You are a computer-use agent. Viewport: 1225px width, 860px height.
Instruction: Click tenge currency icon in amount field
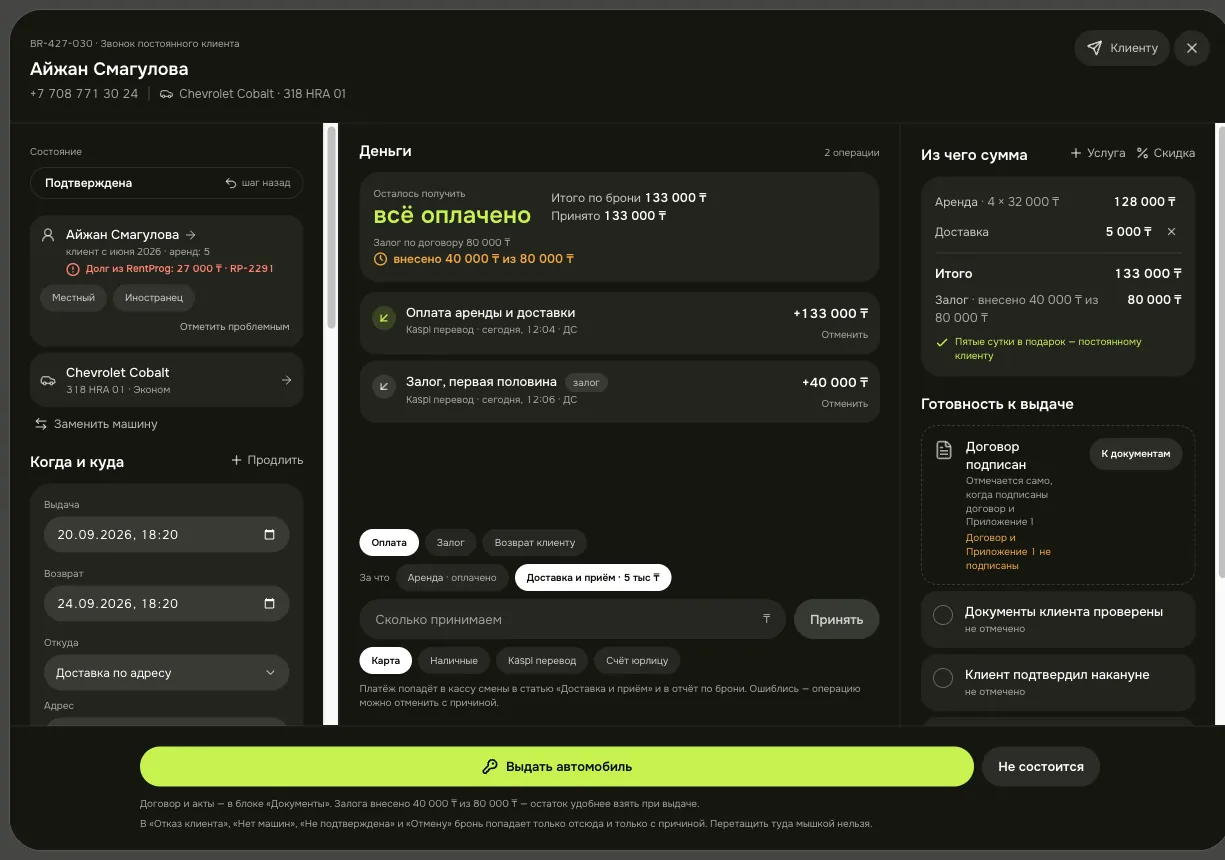click(767, 619)
